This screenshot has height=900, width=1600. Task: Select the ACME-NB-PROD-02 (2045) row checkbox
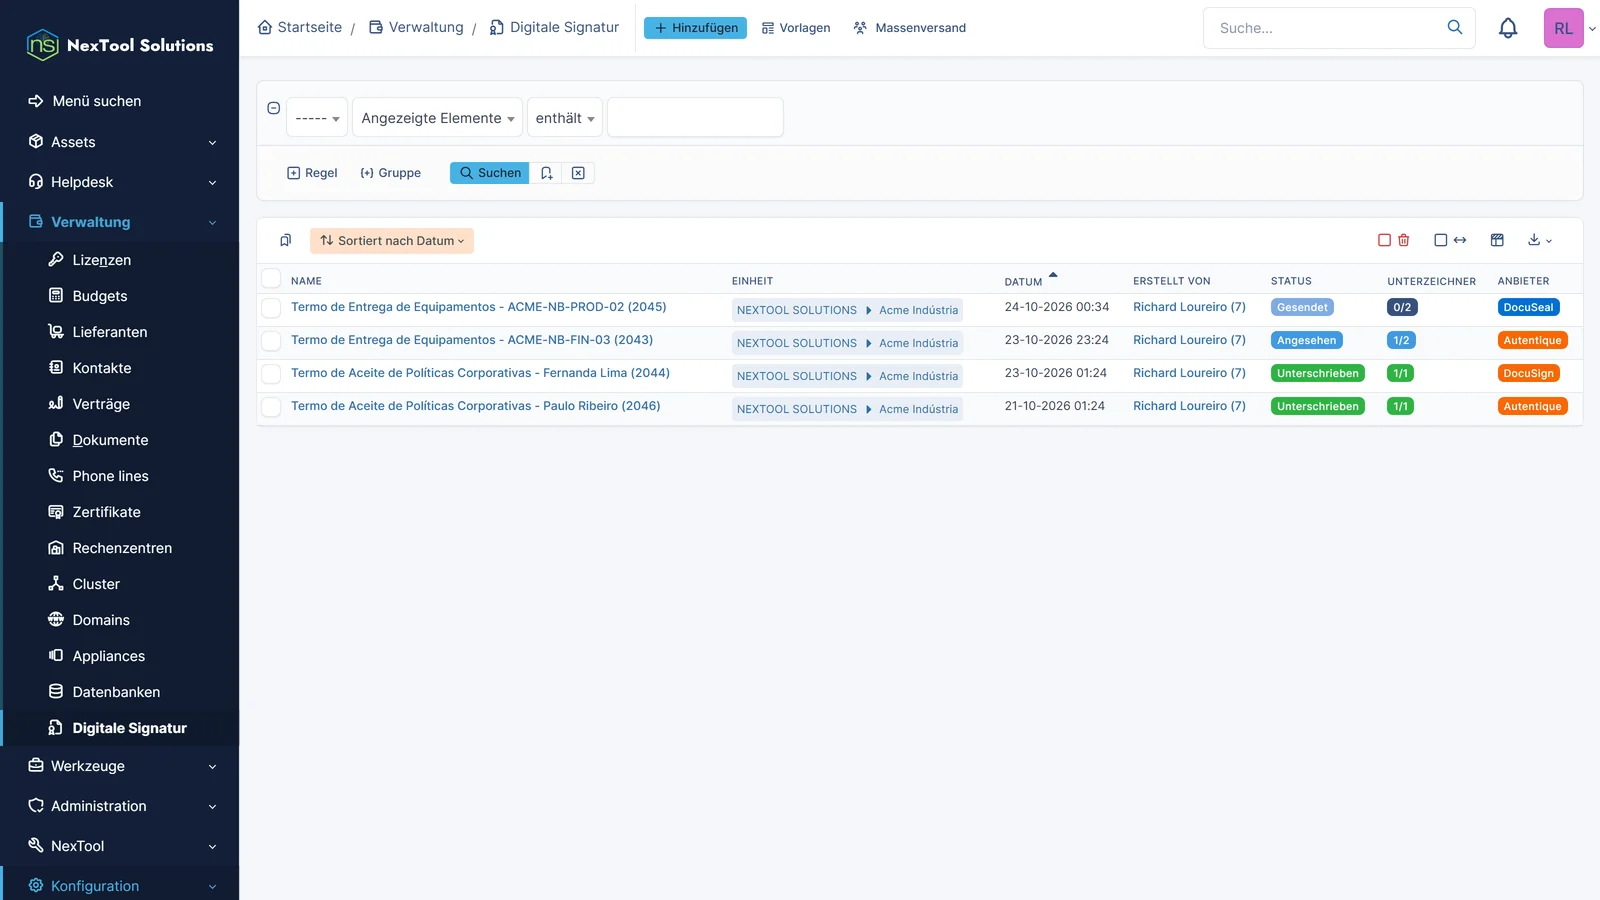(271, 308)
